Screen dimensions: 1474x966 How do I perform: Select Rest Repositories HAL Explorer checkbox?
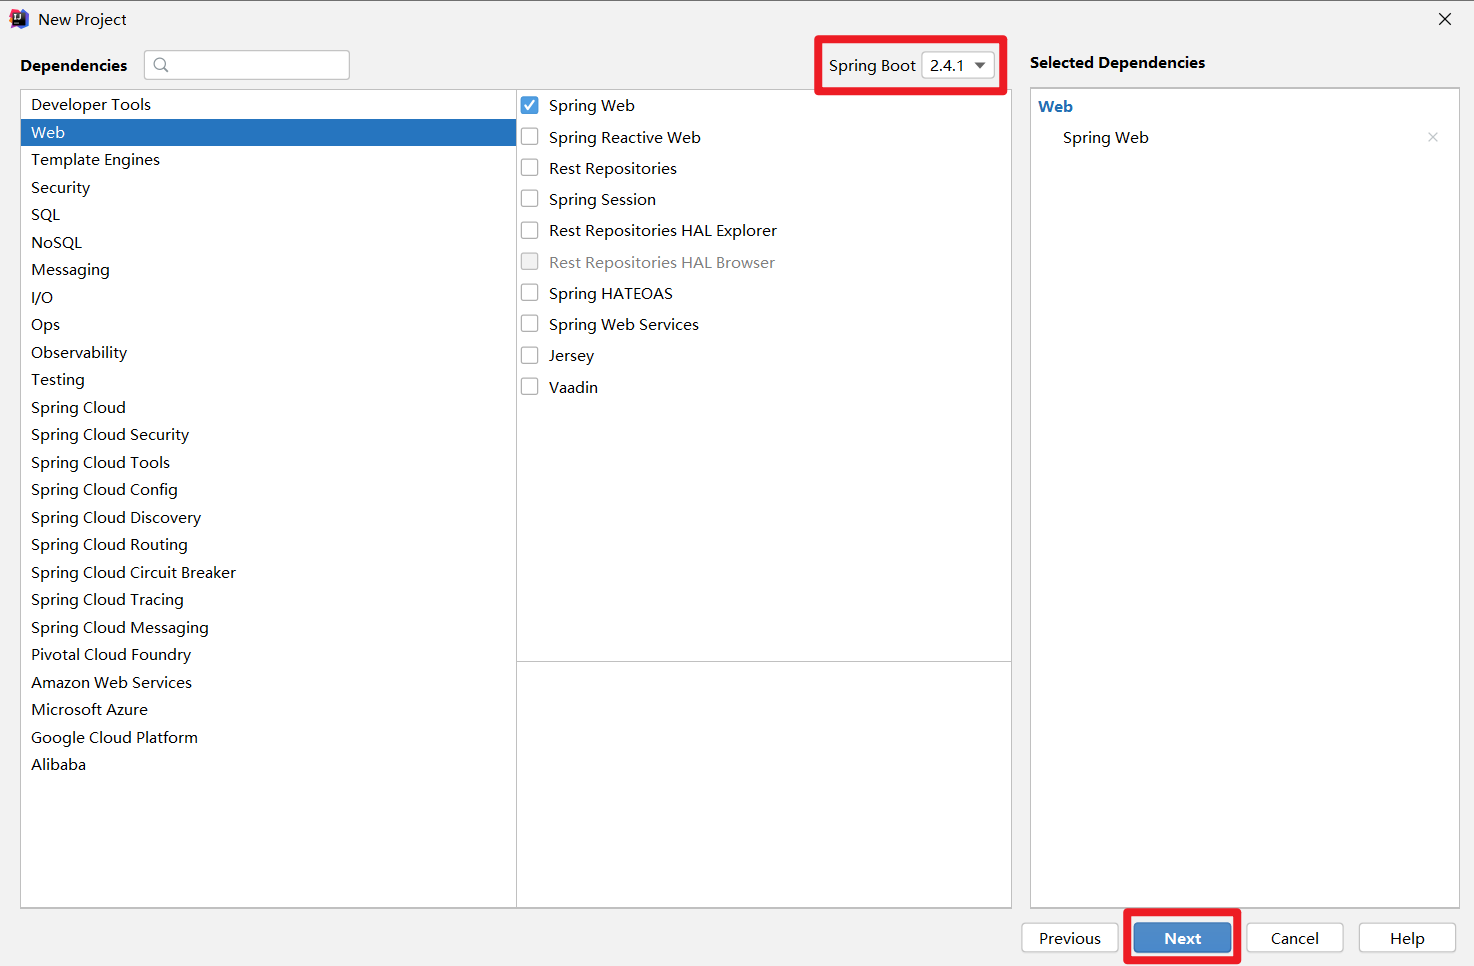[530, 230]
